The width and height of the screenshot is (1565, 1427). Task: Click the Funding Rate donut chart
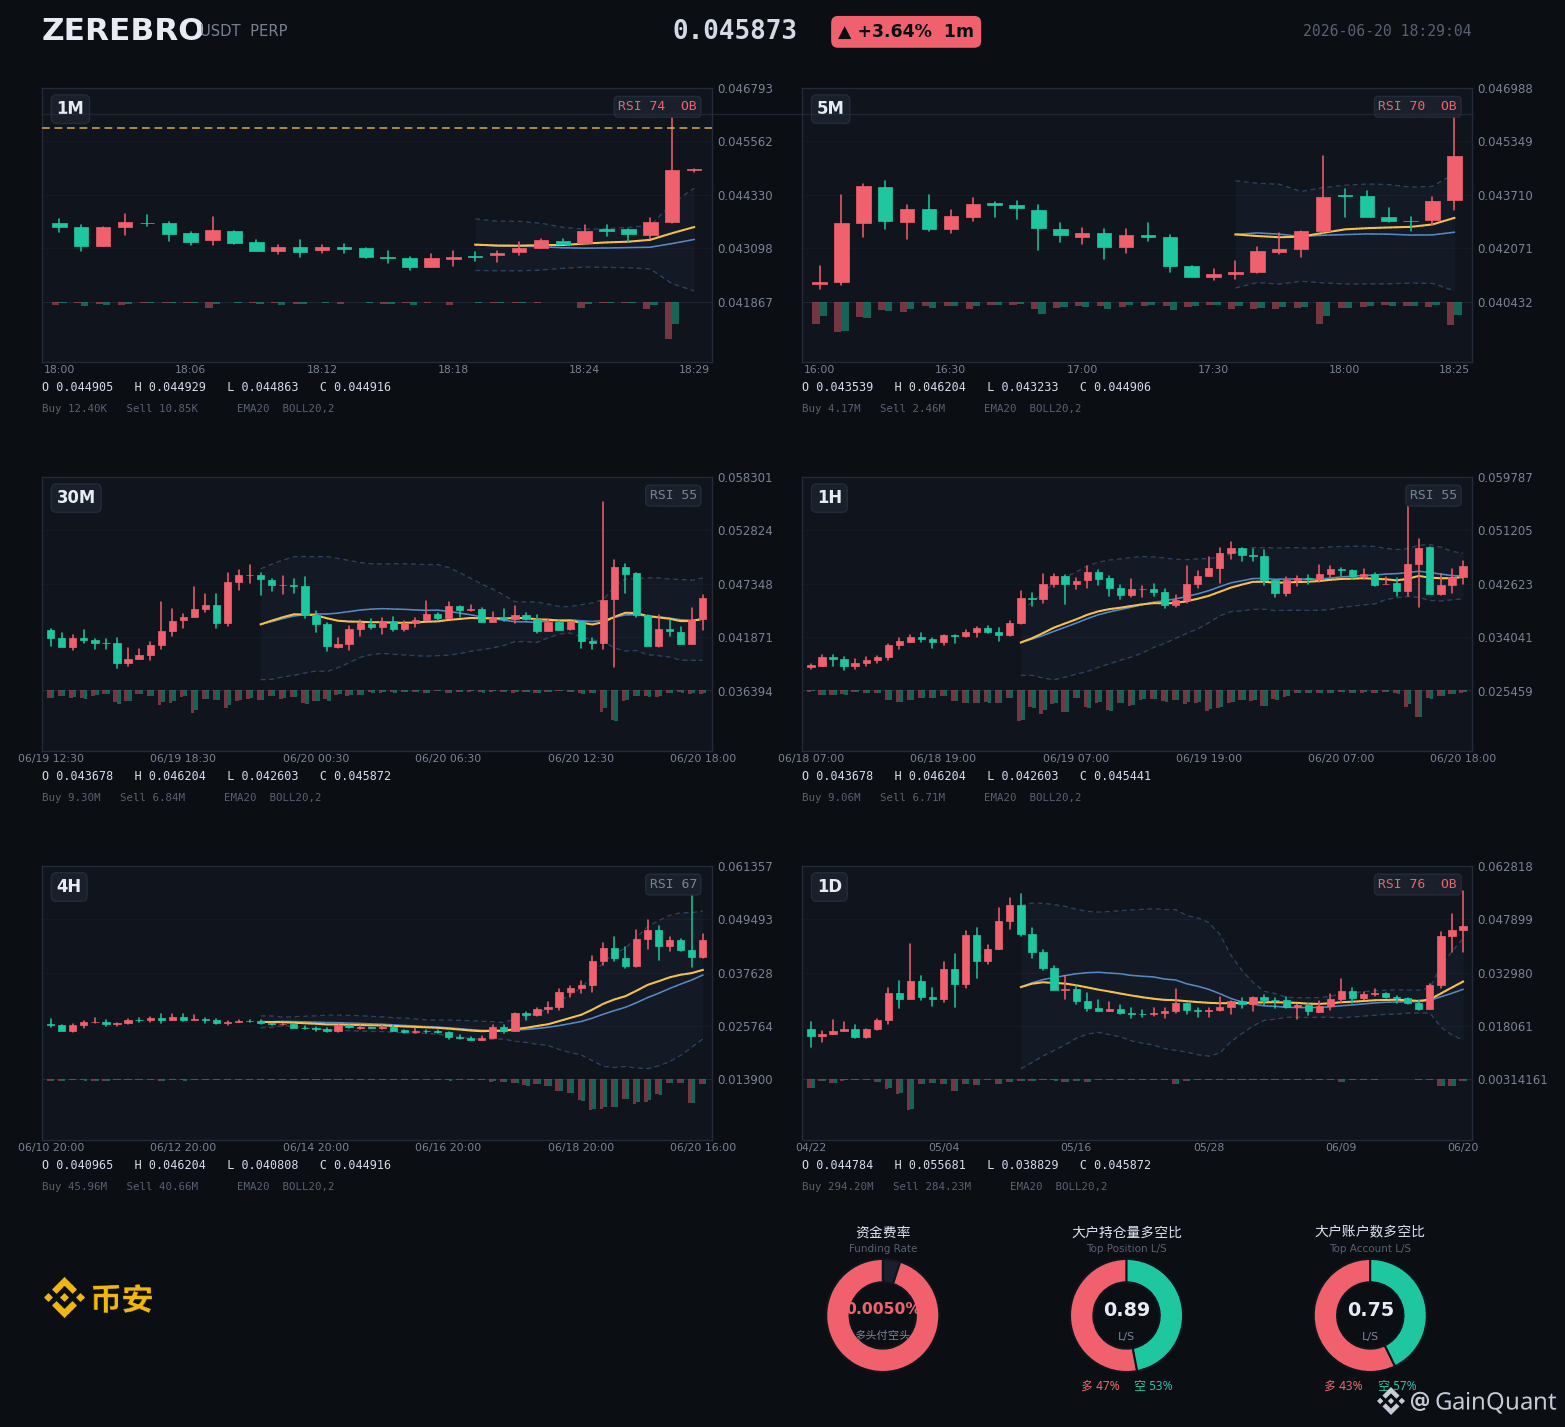click(883, 1315)
